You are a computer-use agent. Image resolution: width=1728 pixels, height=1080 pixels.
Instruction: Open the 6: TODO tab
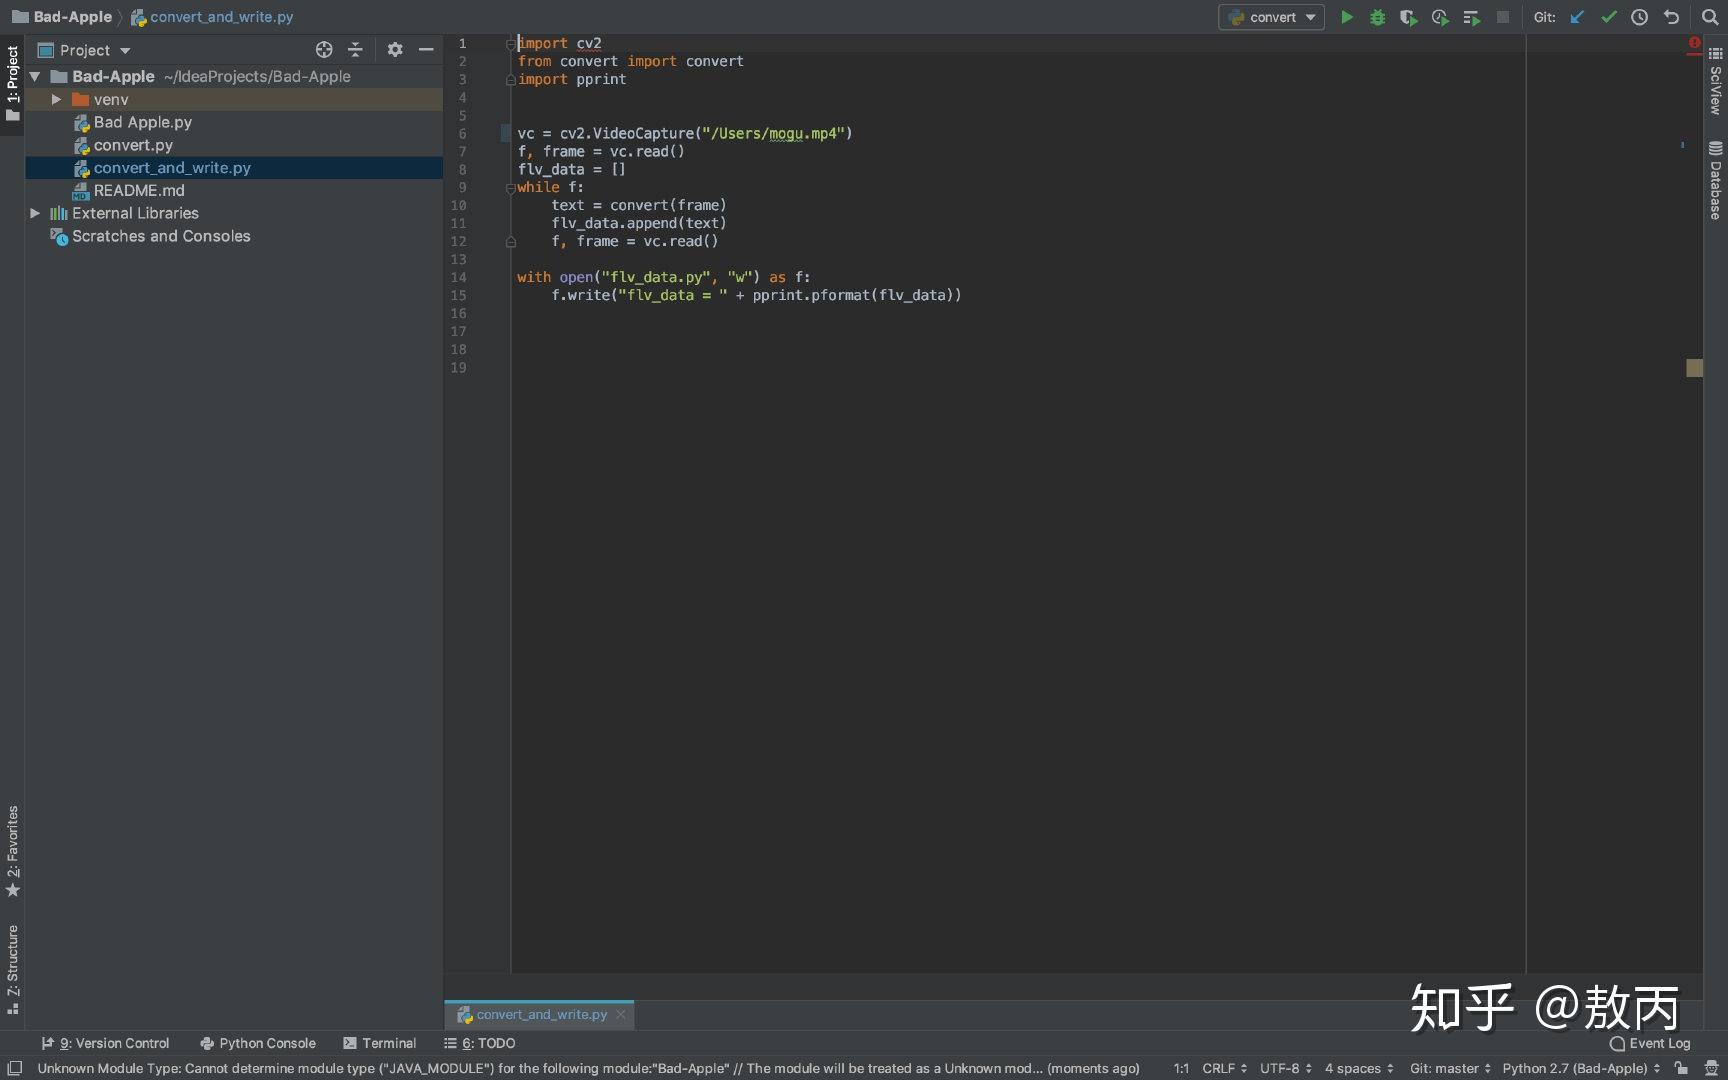480,1043
